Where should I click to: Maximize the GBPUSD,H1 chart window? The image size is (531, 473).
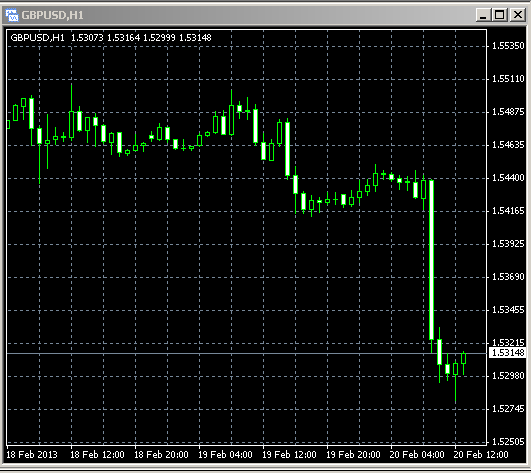click(x=500, y=15)
